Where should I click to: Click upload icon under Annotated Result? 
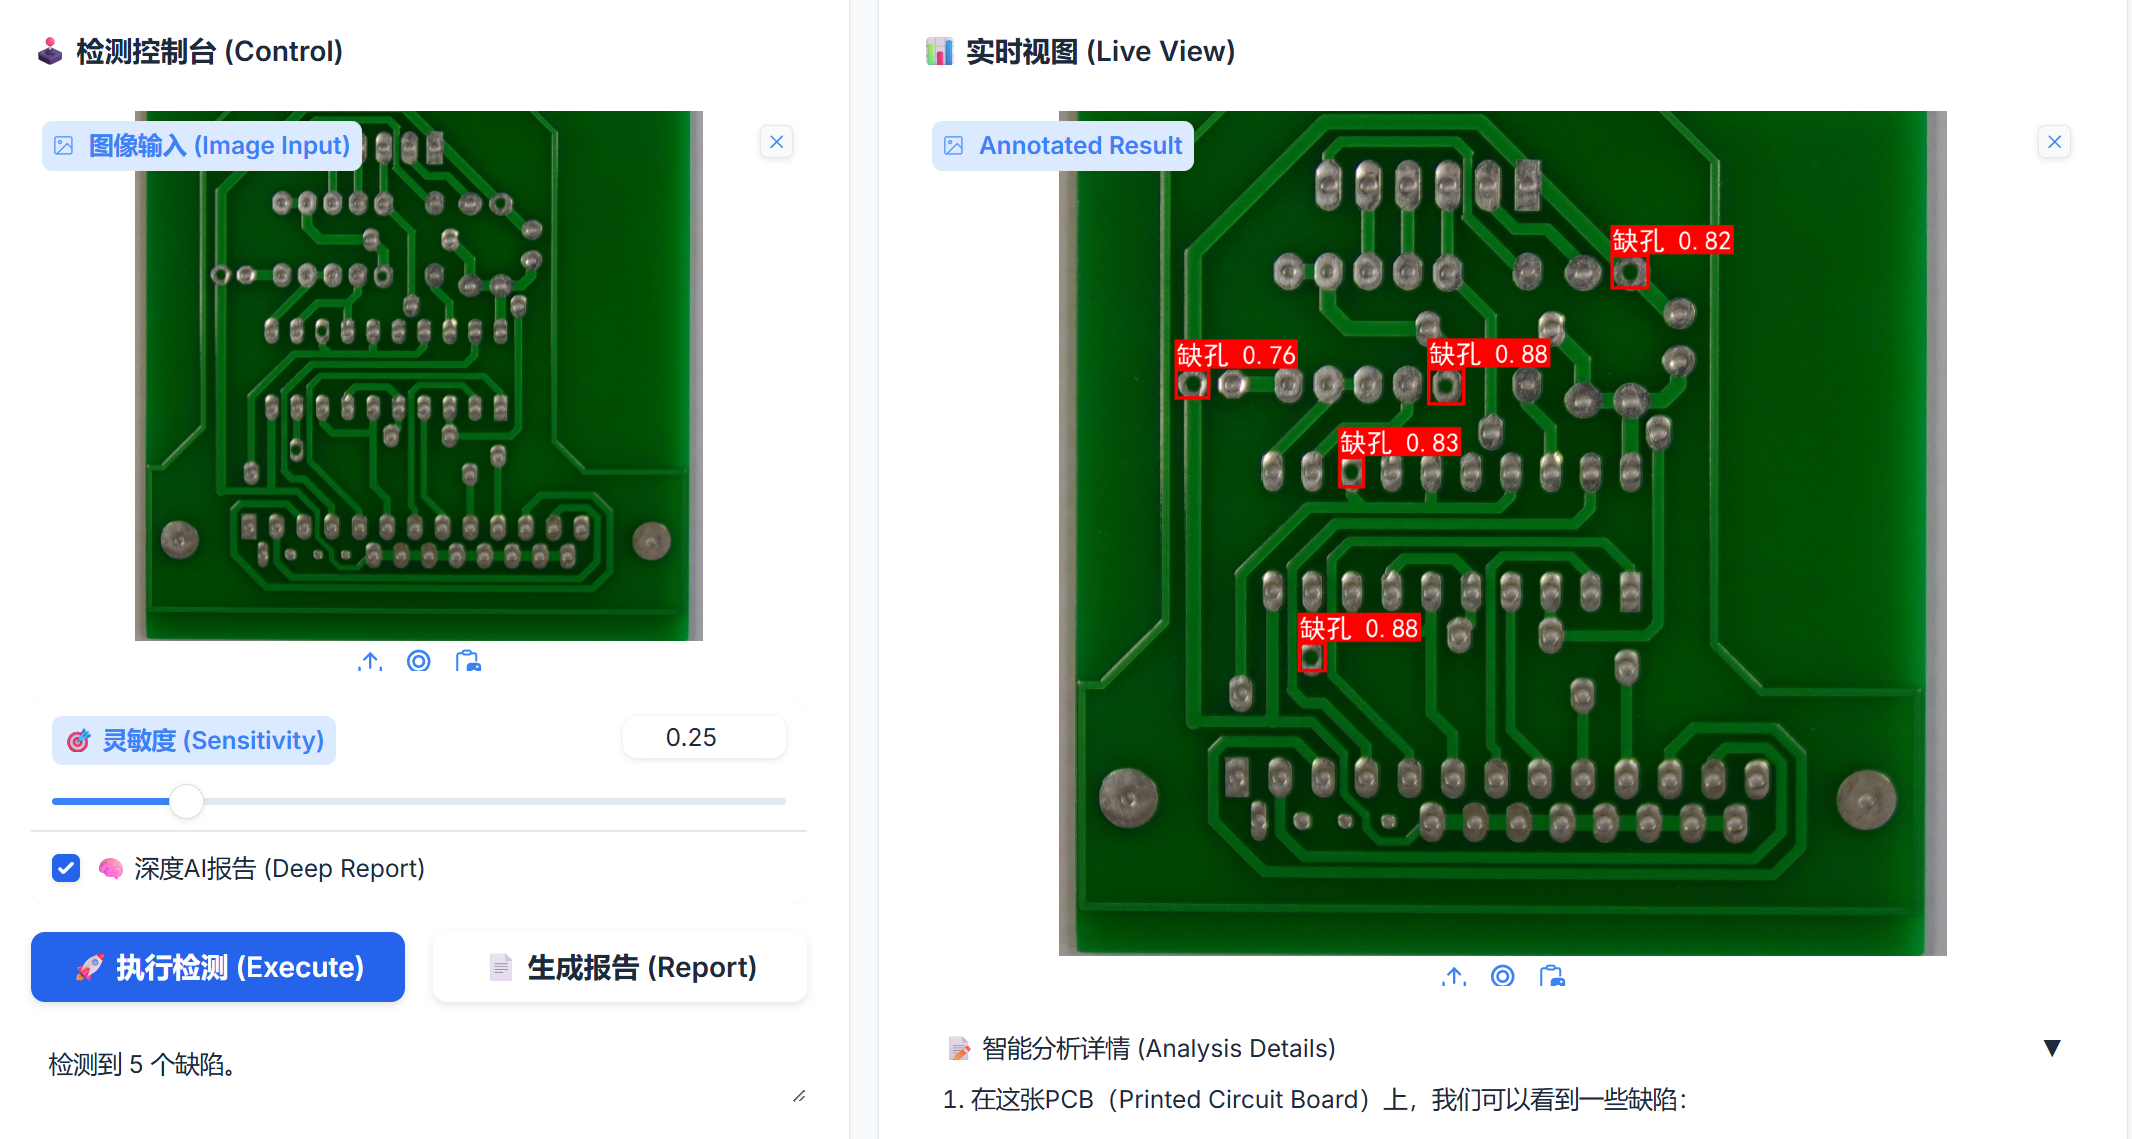pos(1454,976)
